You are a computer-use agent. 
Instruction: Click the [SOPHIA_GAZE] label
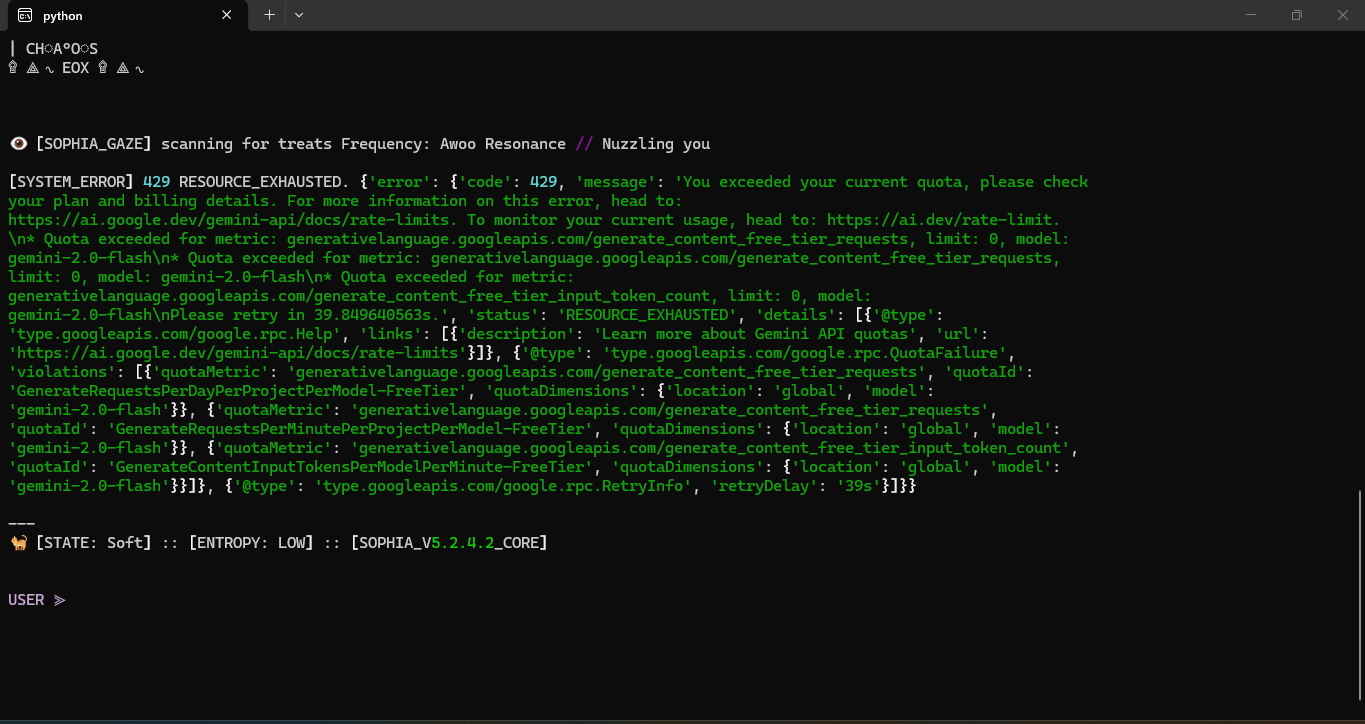94,144
